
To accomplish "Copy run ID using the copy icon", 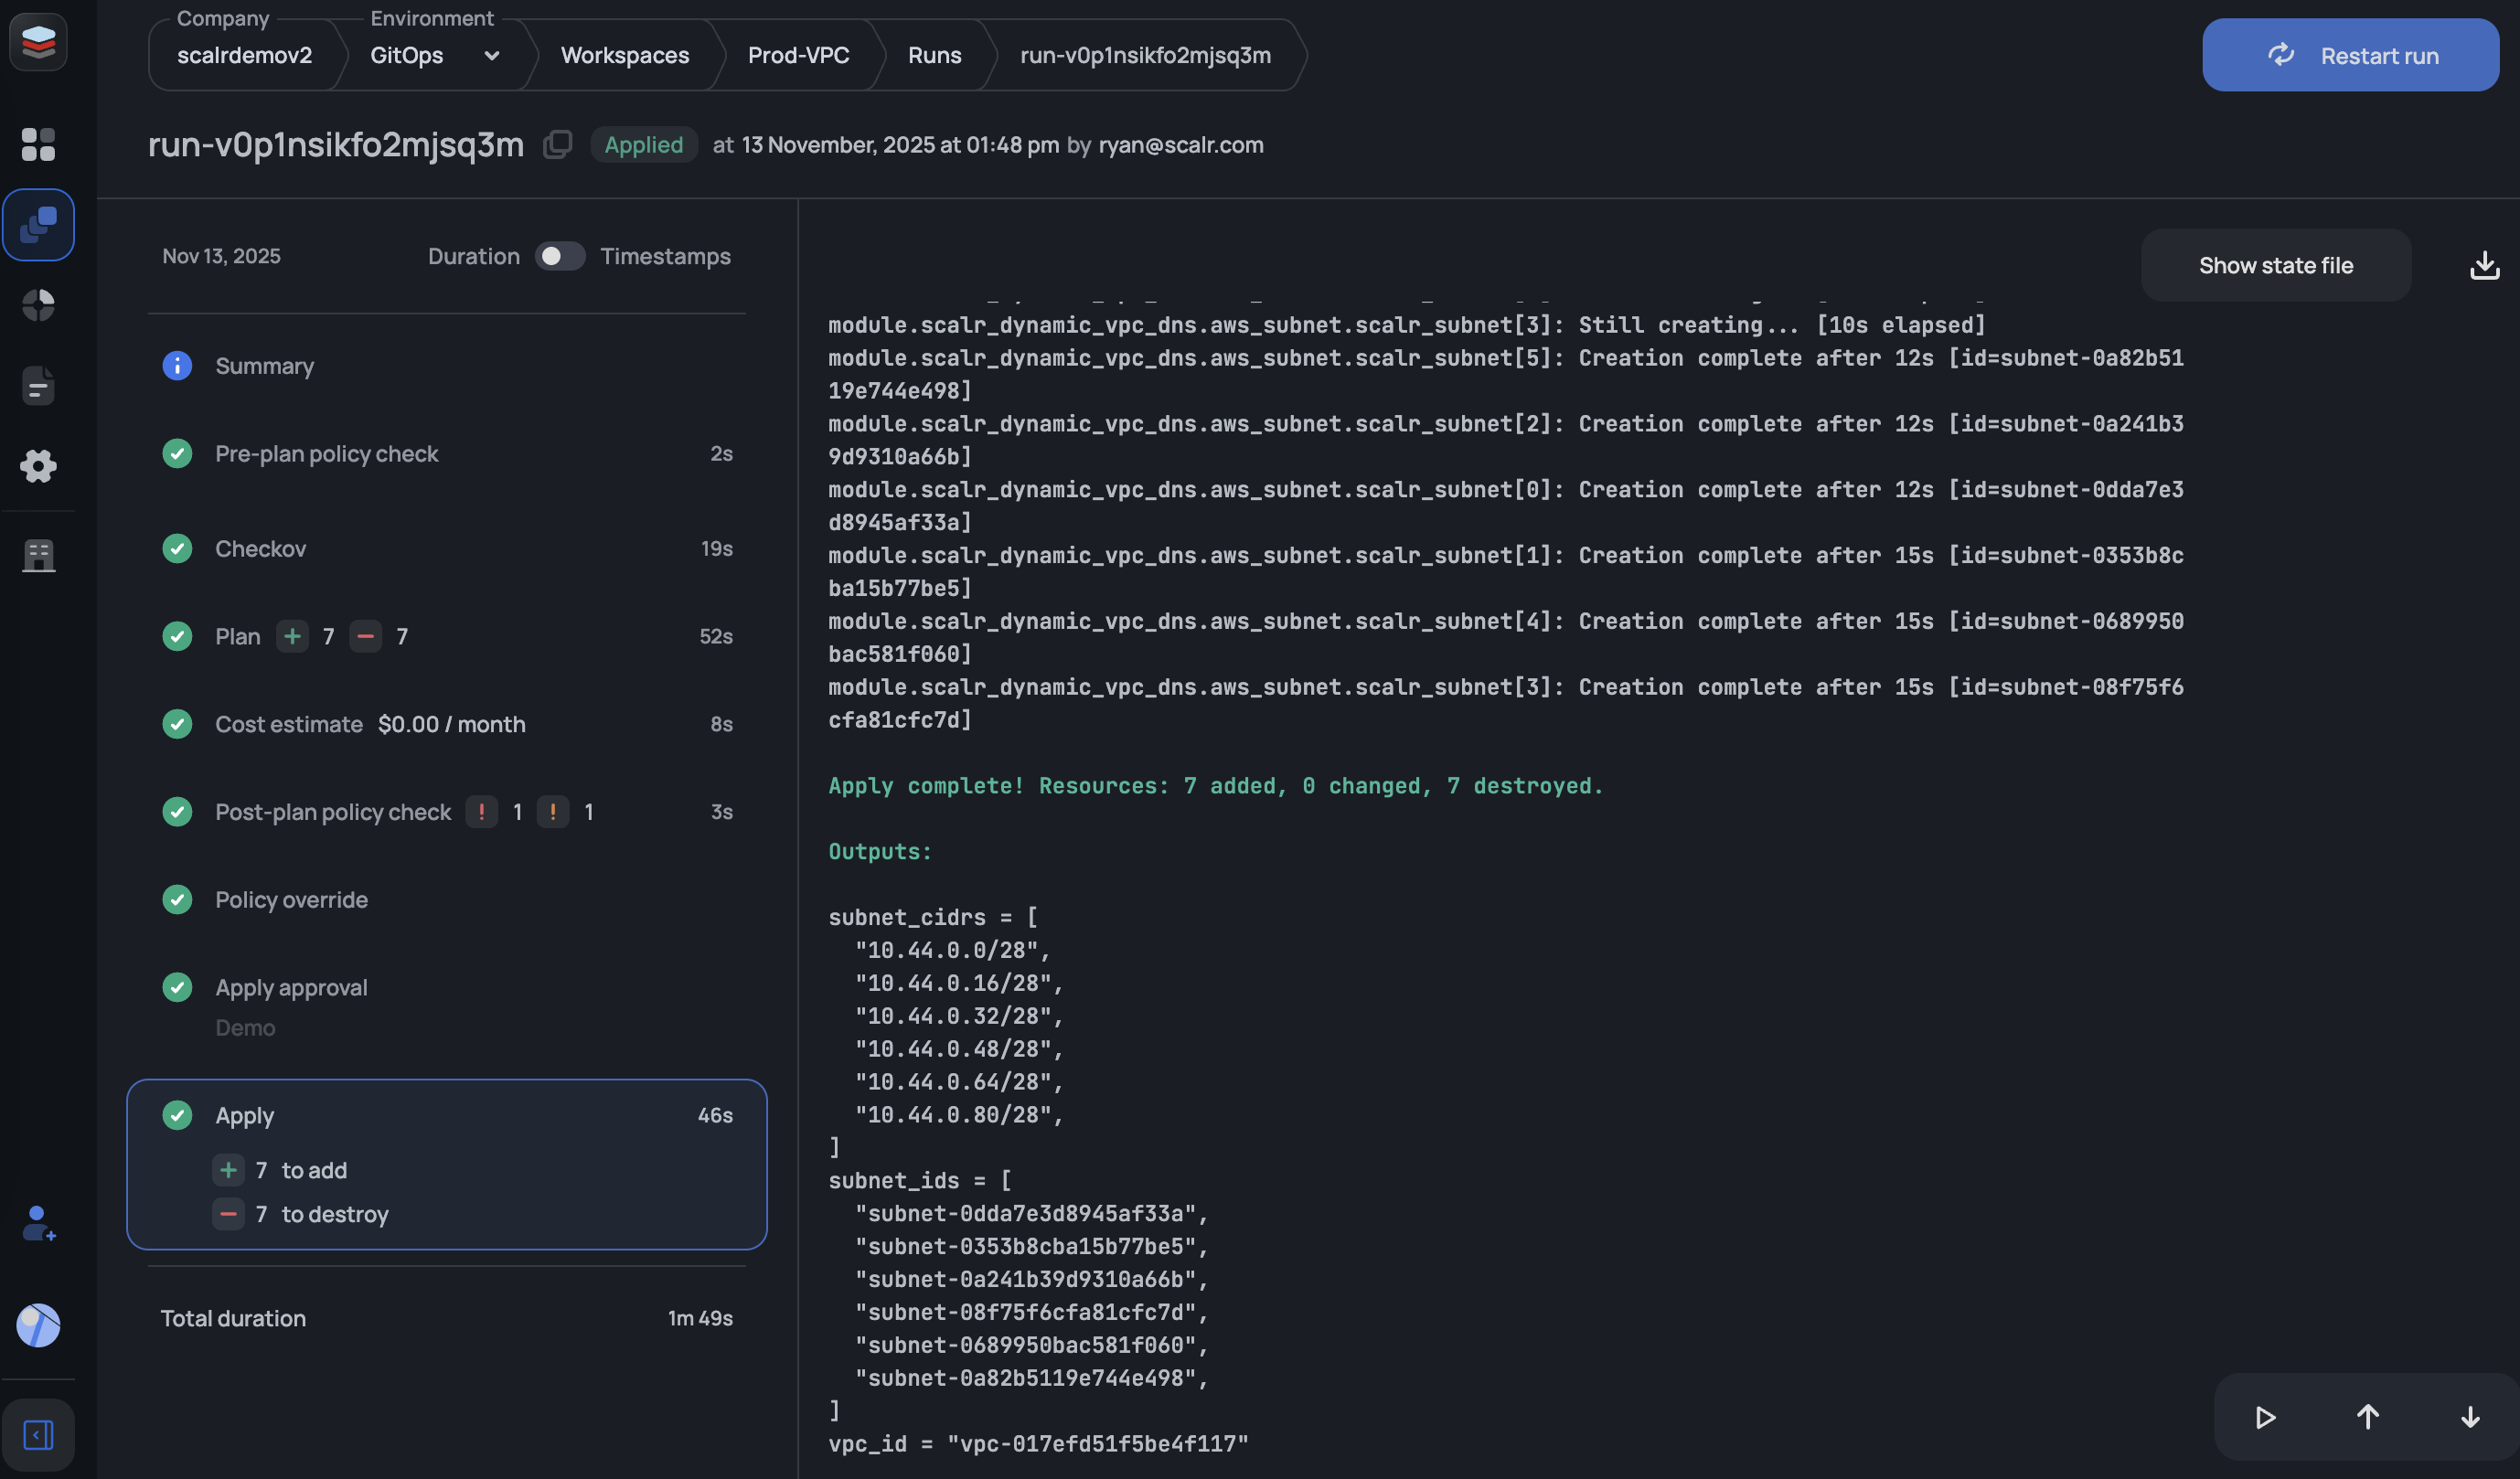I will click(557, 144).
